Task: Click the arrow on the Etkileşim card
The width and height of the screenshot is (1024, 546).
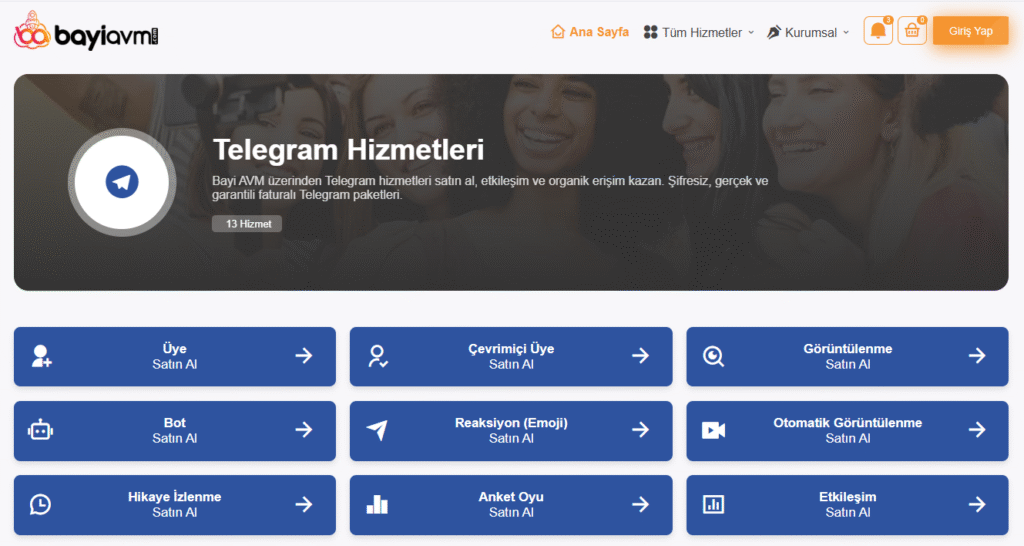Action: 977,504
